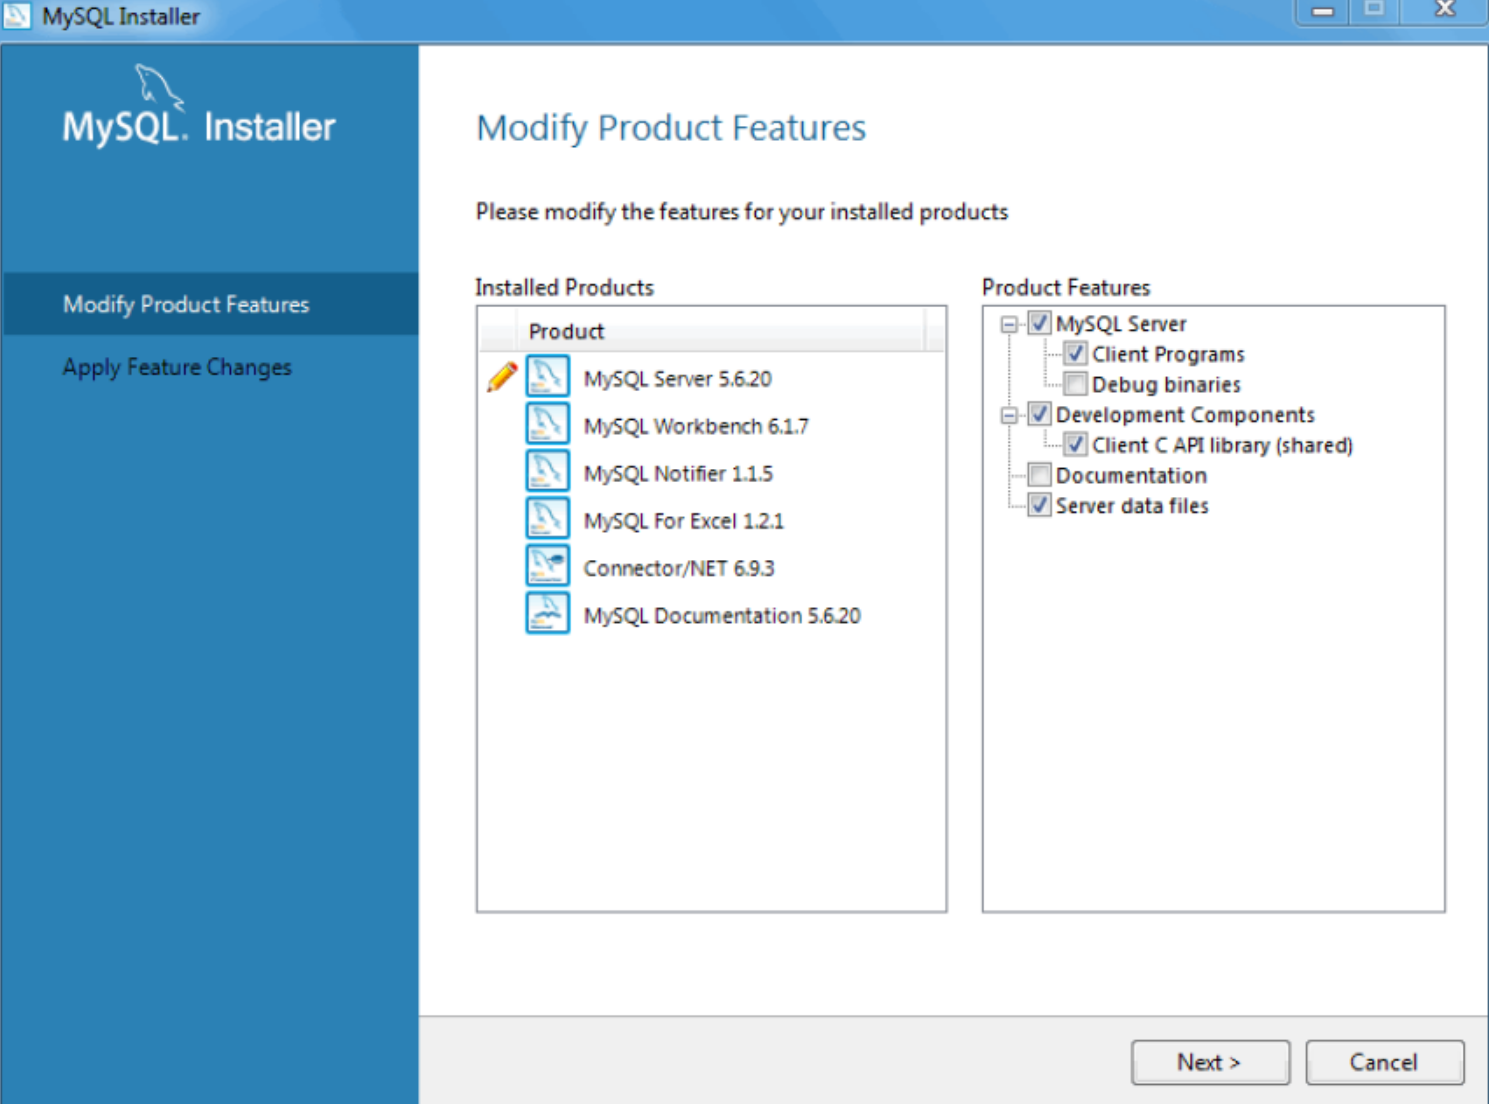The image size is (1489, 1104).
Task: Select Modify Product Features in the sidebar
Action: coord(186,304)
